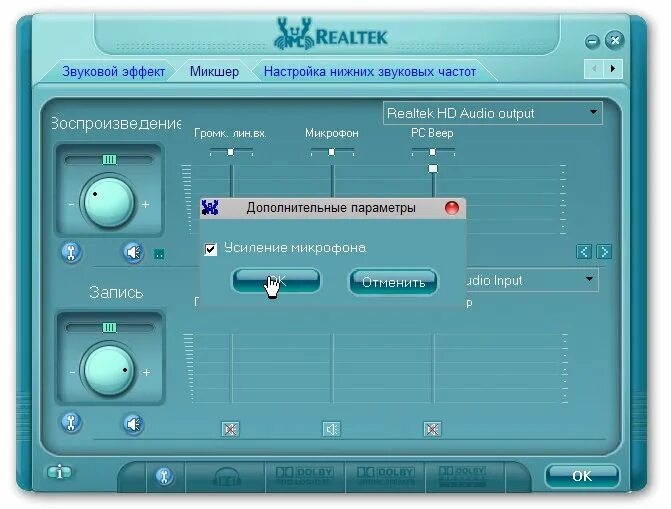Screen dimensions: 671x509
Task: Click the Запись balance slider handle
Action: click(110, 328)
